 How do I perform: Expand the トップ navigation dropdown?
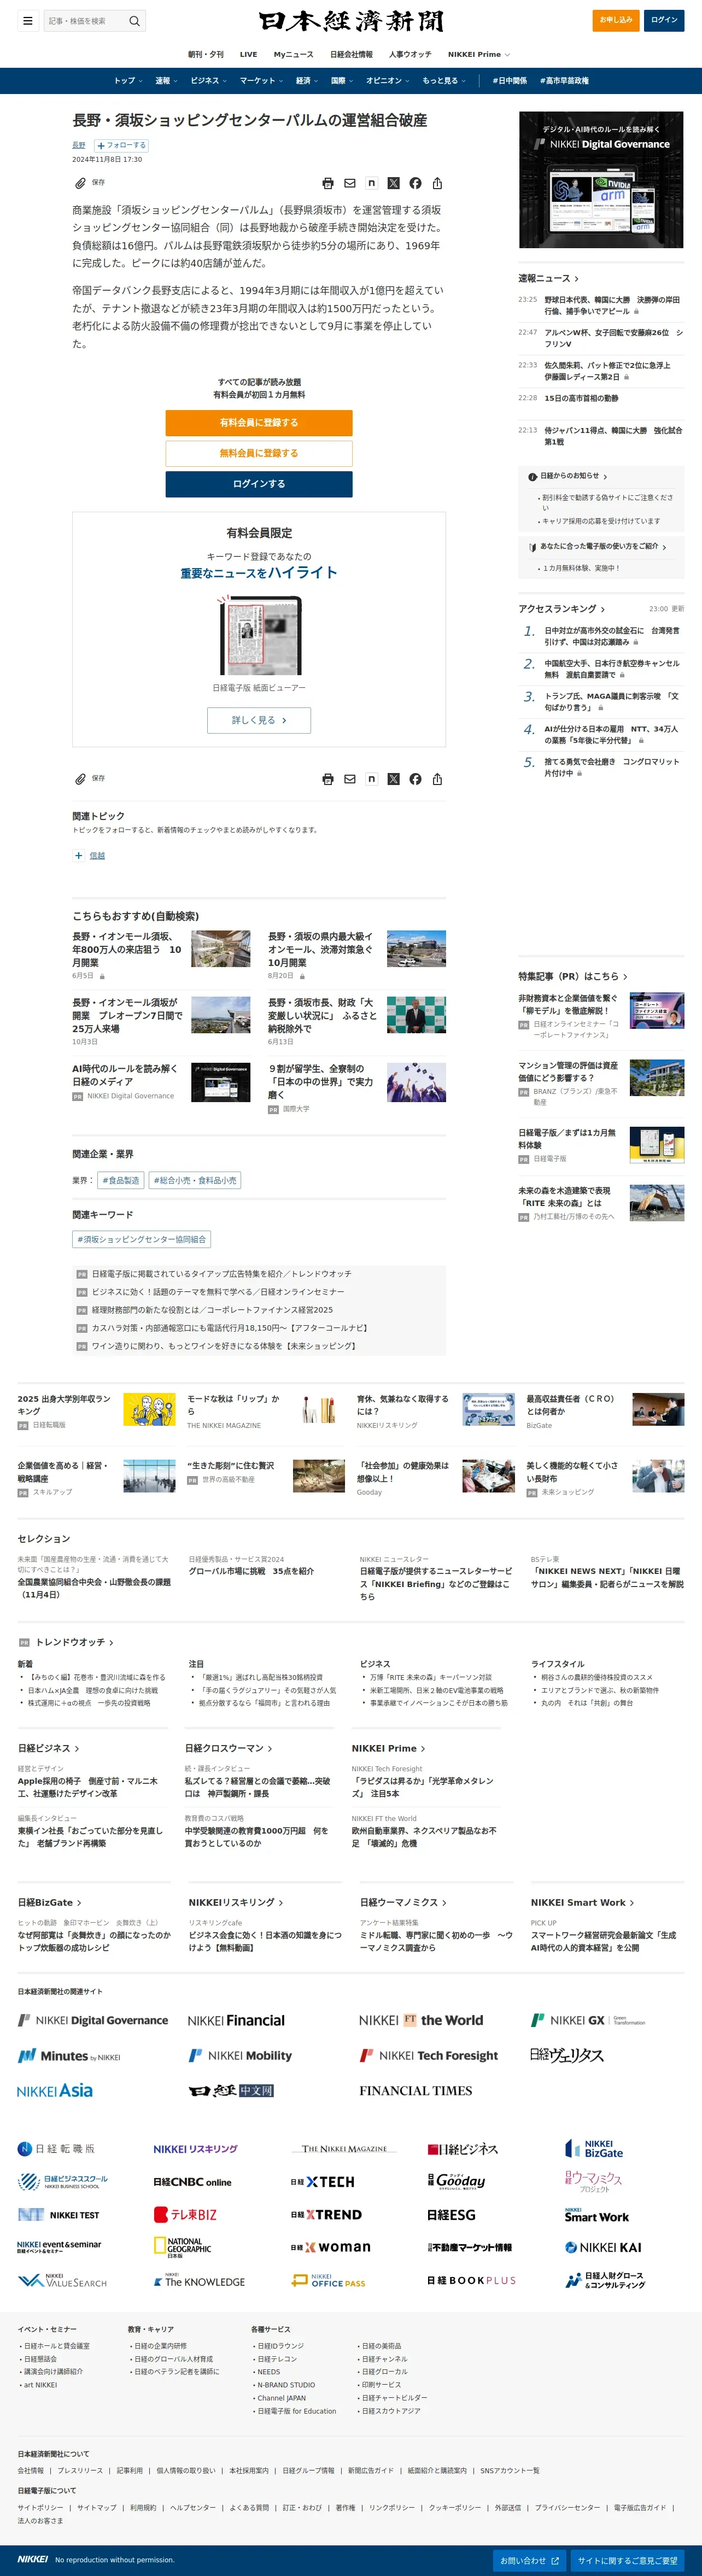[x=128, y=81]
